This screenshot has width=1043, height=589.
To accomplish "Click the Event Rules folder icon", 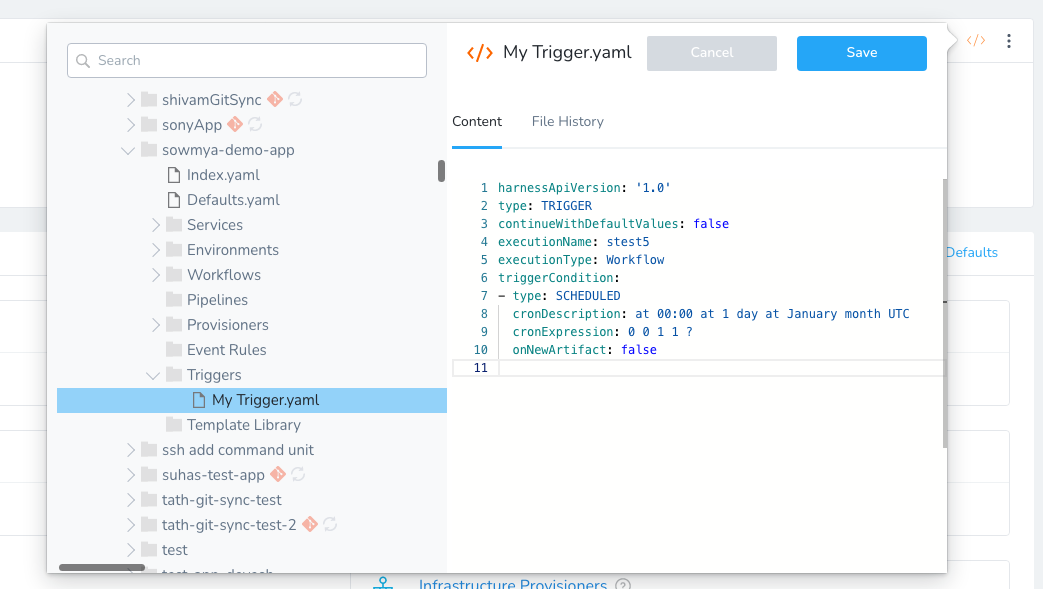I will point(174,349).
